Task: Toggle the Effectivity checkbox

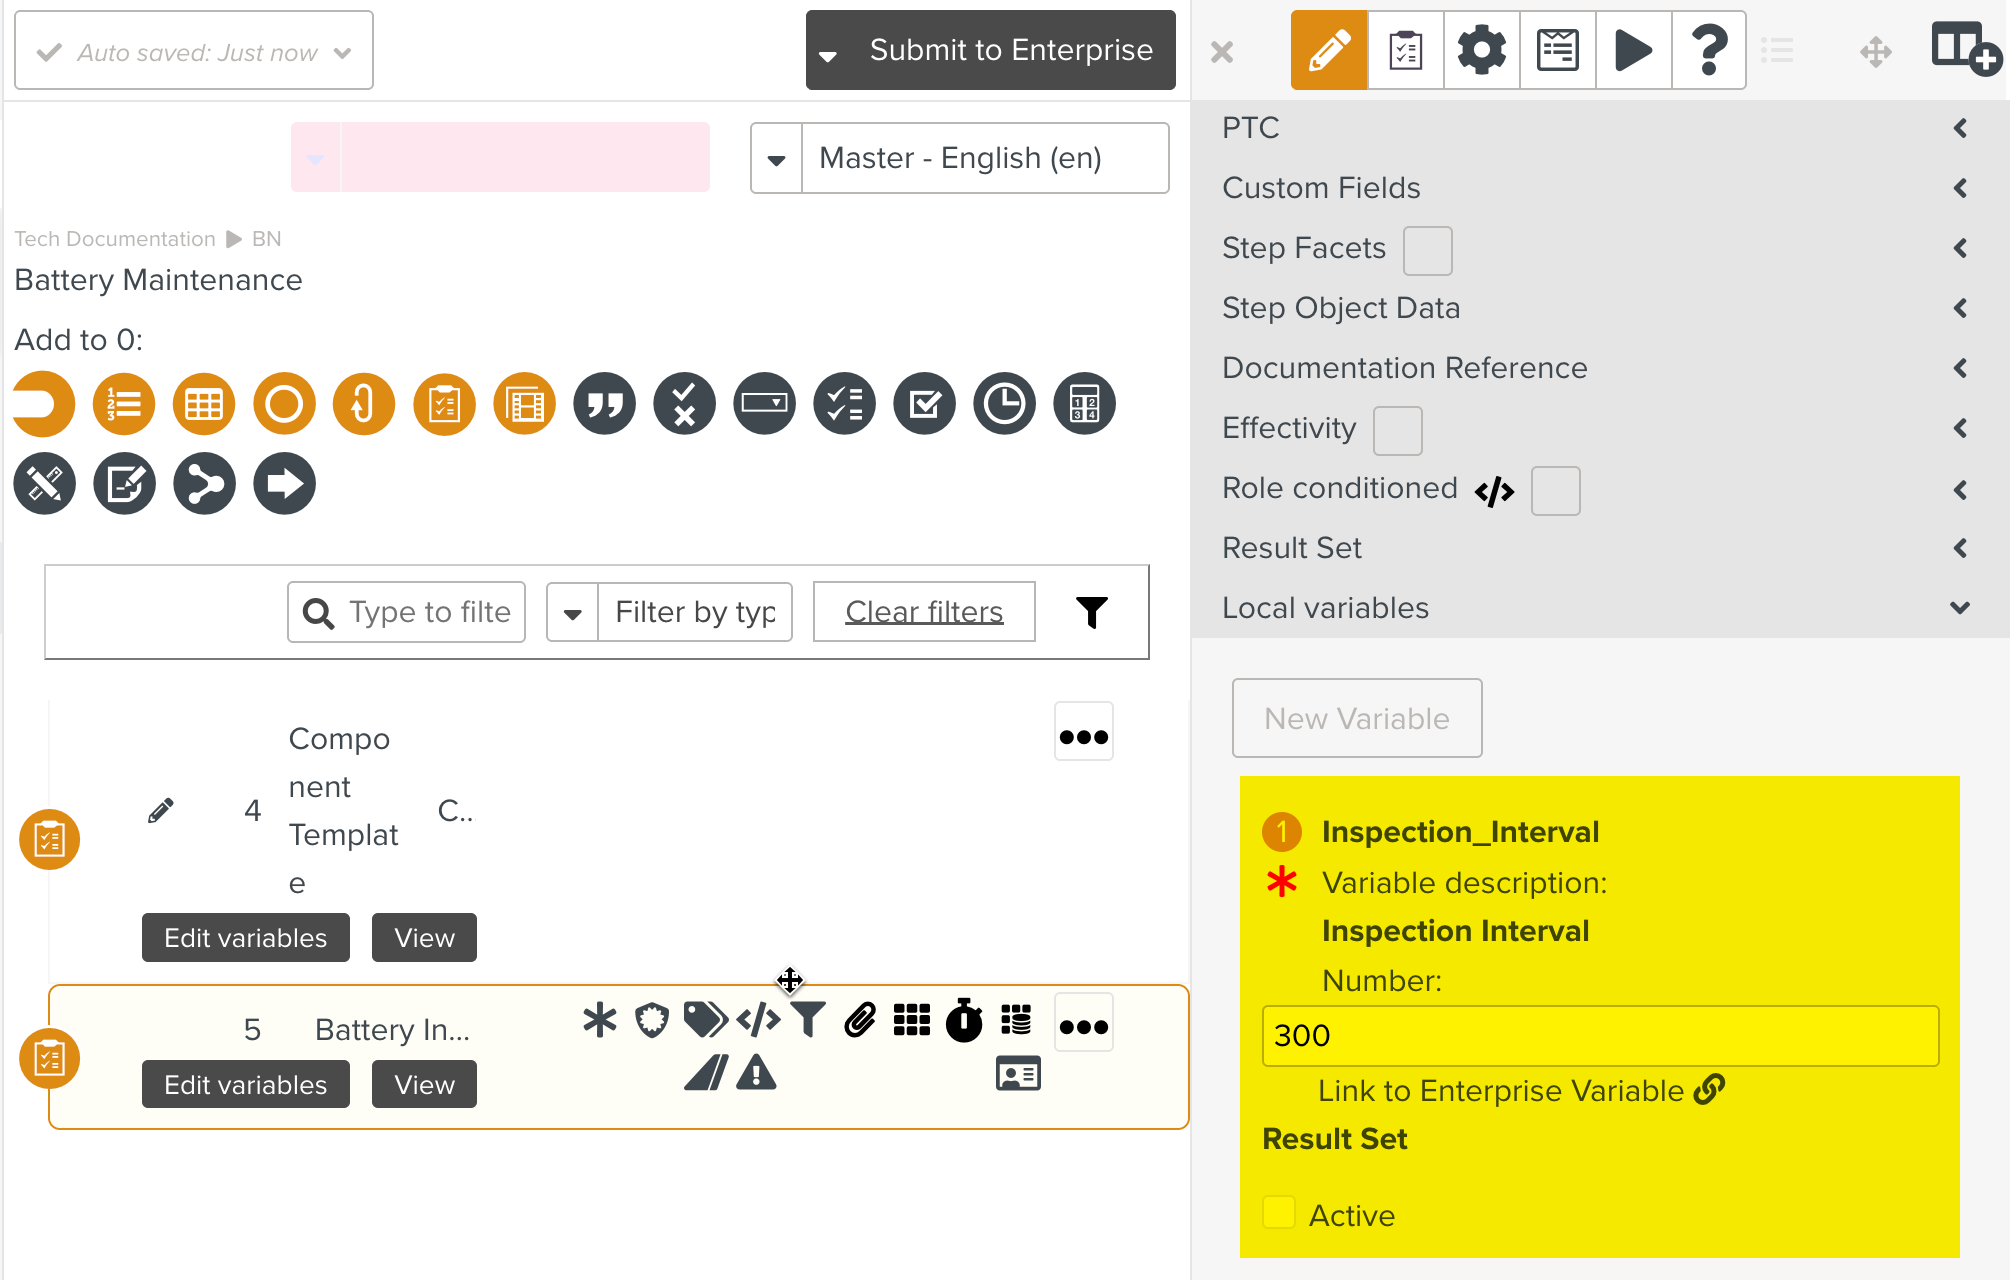Action: (x=1397, y=430)
